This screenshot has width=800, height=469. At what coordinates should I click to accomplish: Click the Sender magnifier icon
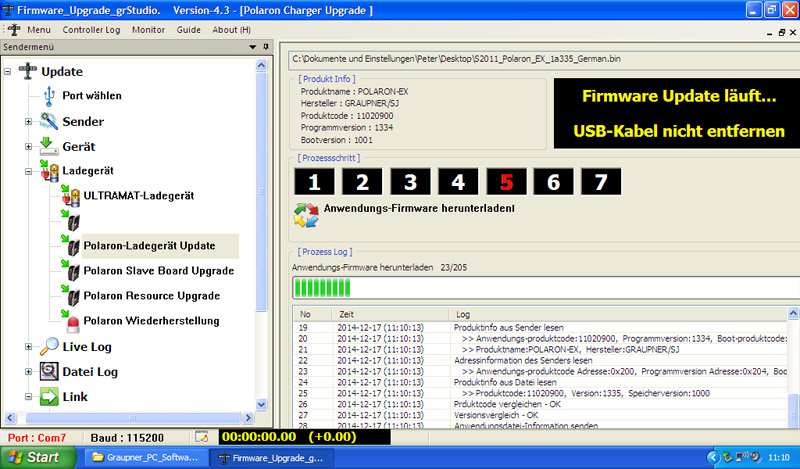tap(49, 121)
